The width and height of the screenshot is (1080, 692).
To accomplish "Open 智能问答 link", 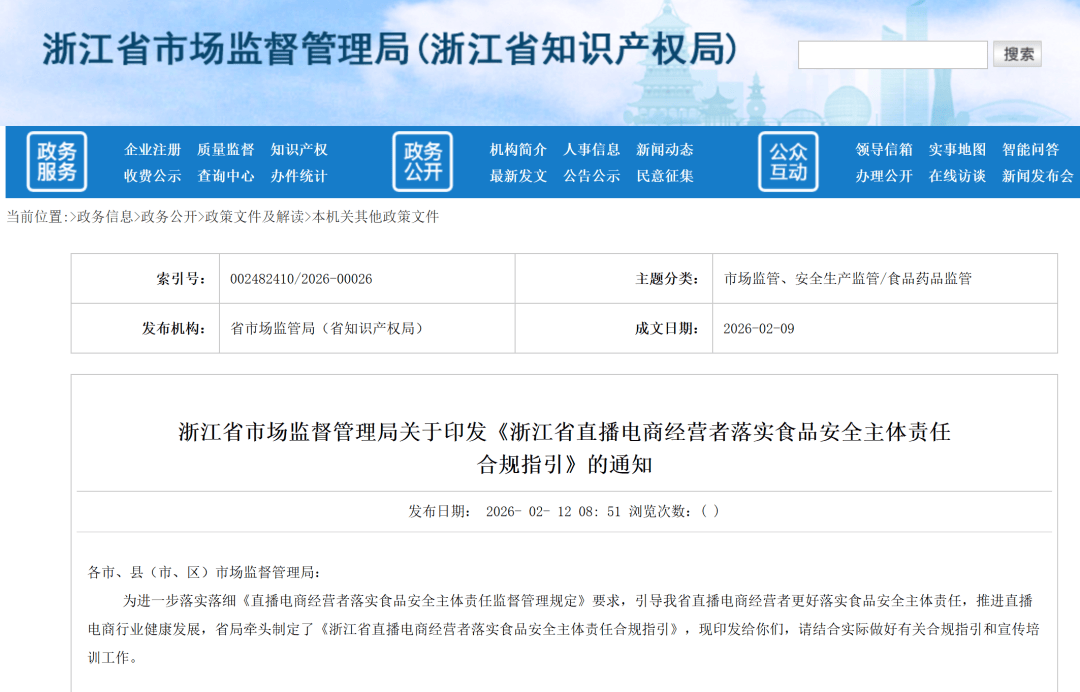I will click(x=1030, y=150).
